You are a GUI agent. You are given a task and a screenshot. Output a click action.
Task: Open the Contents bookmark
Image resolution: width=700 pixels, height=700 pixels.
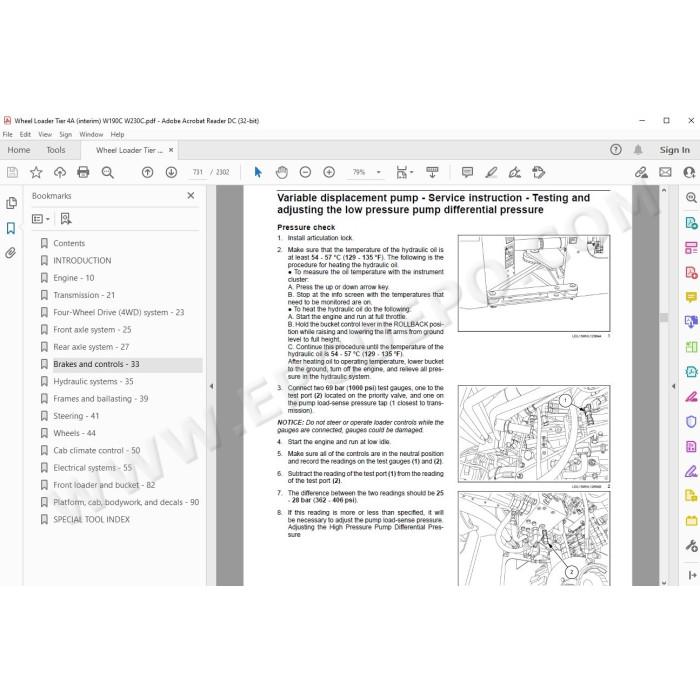[x=69, y=243]
